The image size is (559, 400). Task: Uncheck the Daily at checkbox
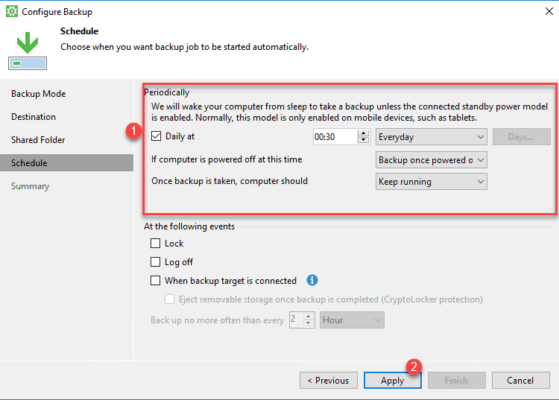click(x=156, y=136)
